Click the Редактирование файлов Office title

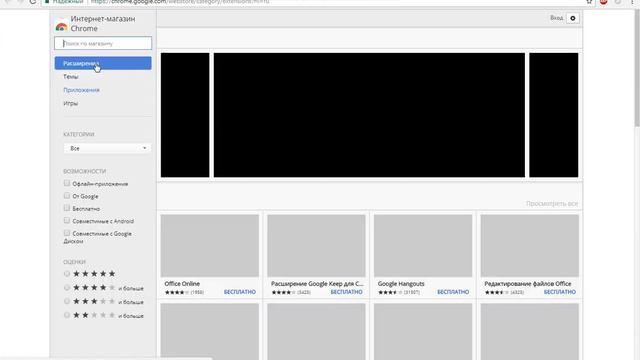[x=528, y=284]
